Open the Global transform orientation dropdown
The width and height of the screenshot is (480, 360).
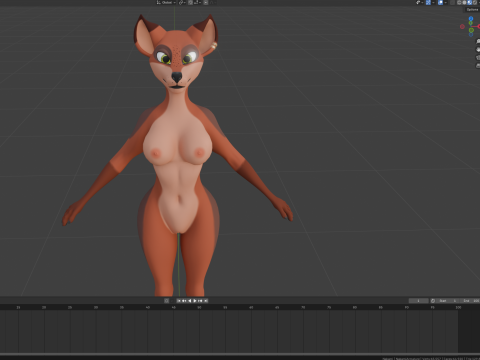point(166,2)
